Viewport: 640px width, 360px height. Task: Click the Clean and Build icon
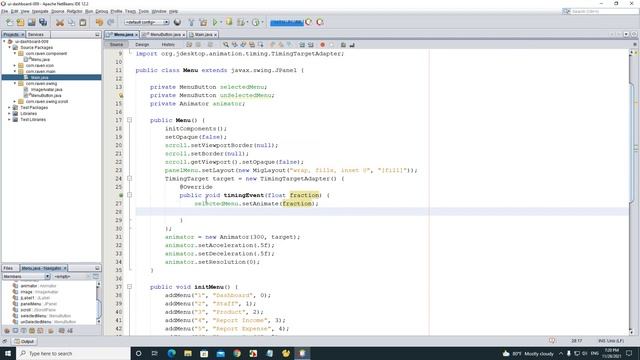pyautogui.click(x=203, y=22)
